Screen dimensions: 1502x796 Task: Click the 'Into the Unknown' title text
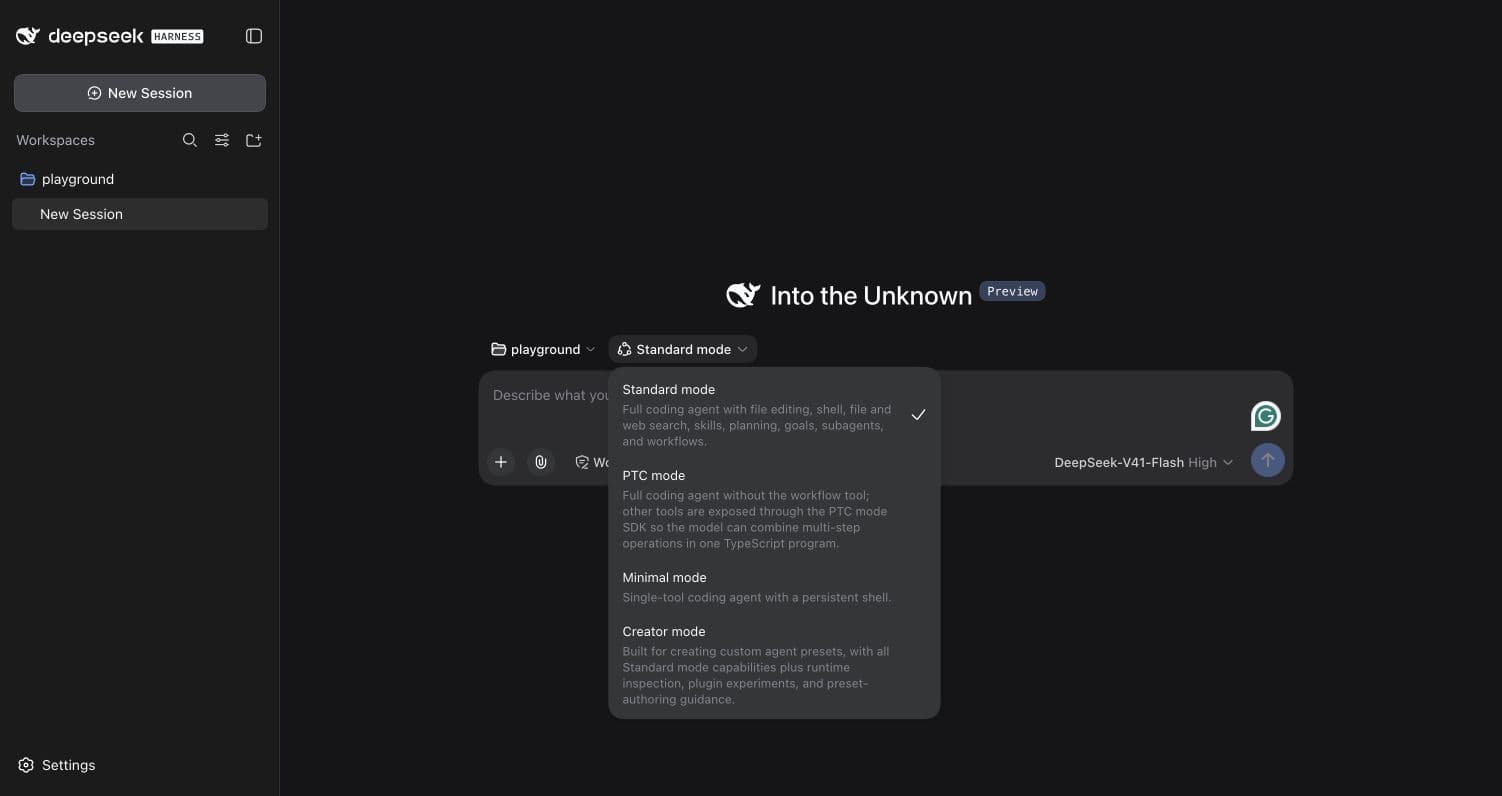871,296
